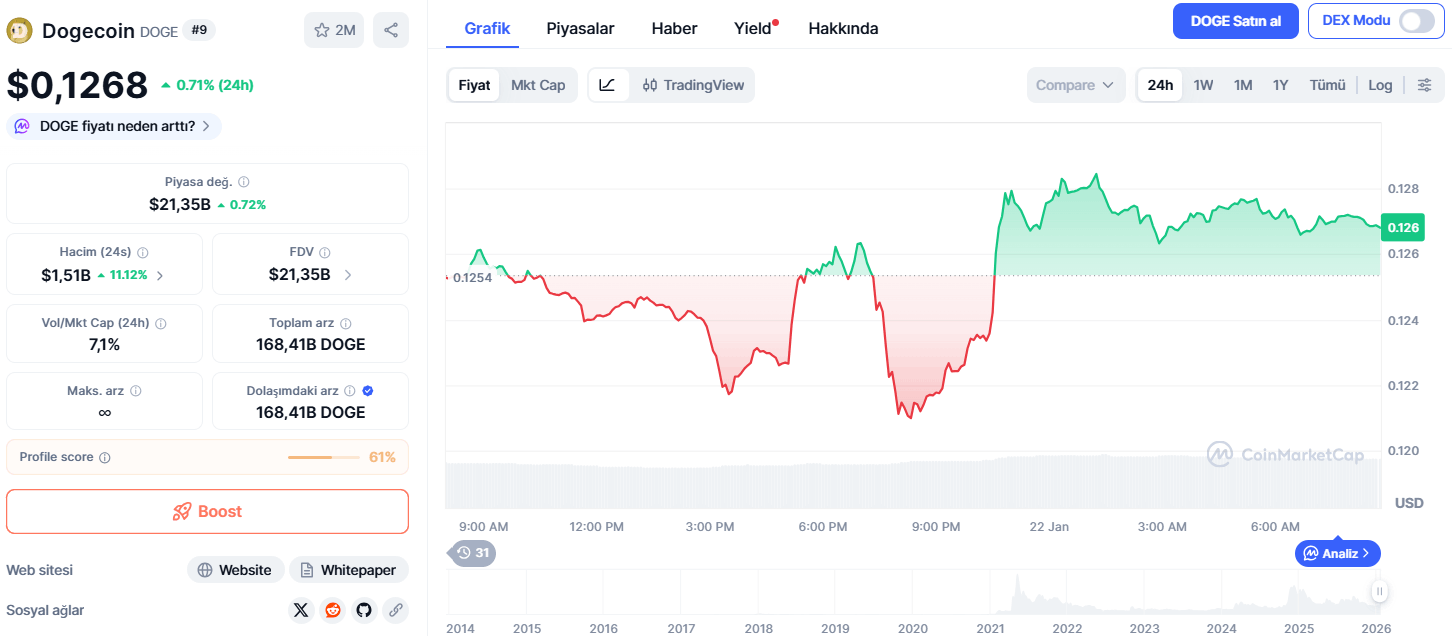
Task: Add Dogecoin to watchlist via star button
Action: click(x=335, y=30)
